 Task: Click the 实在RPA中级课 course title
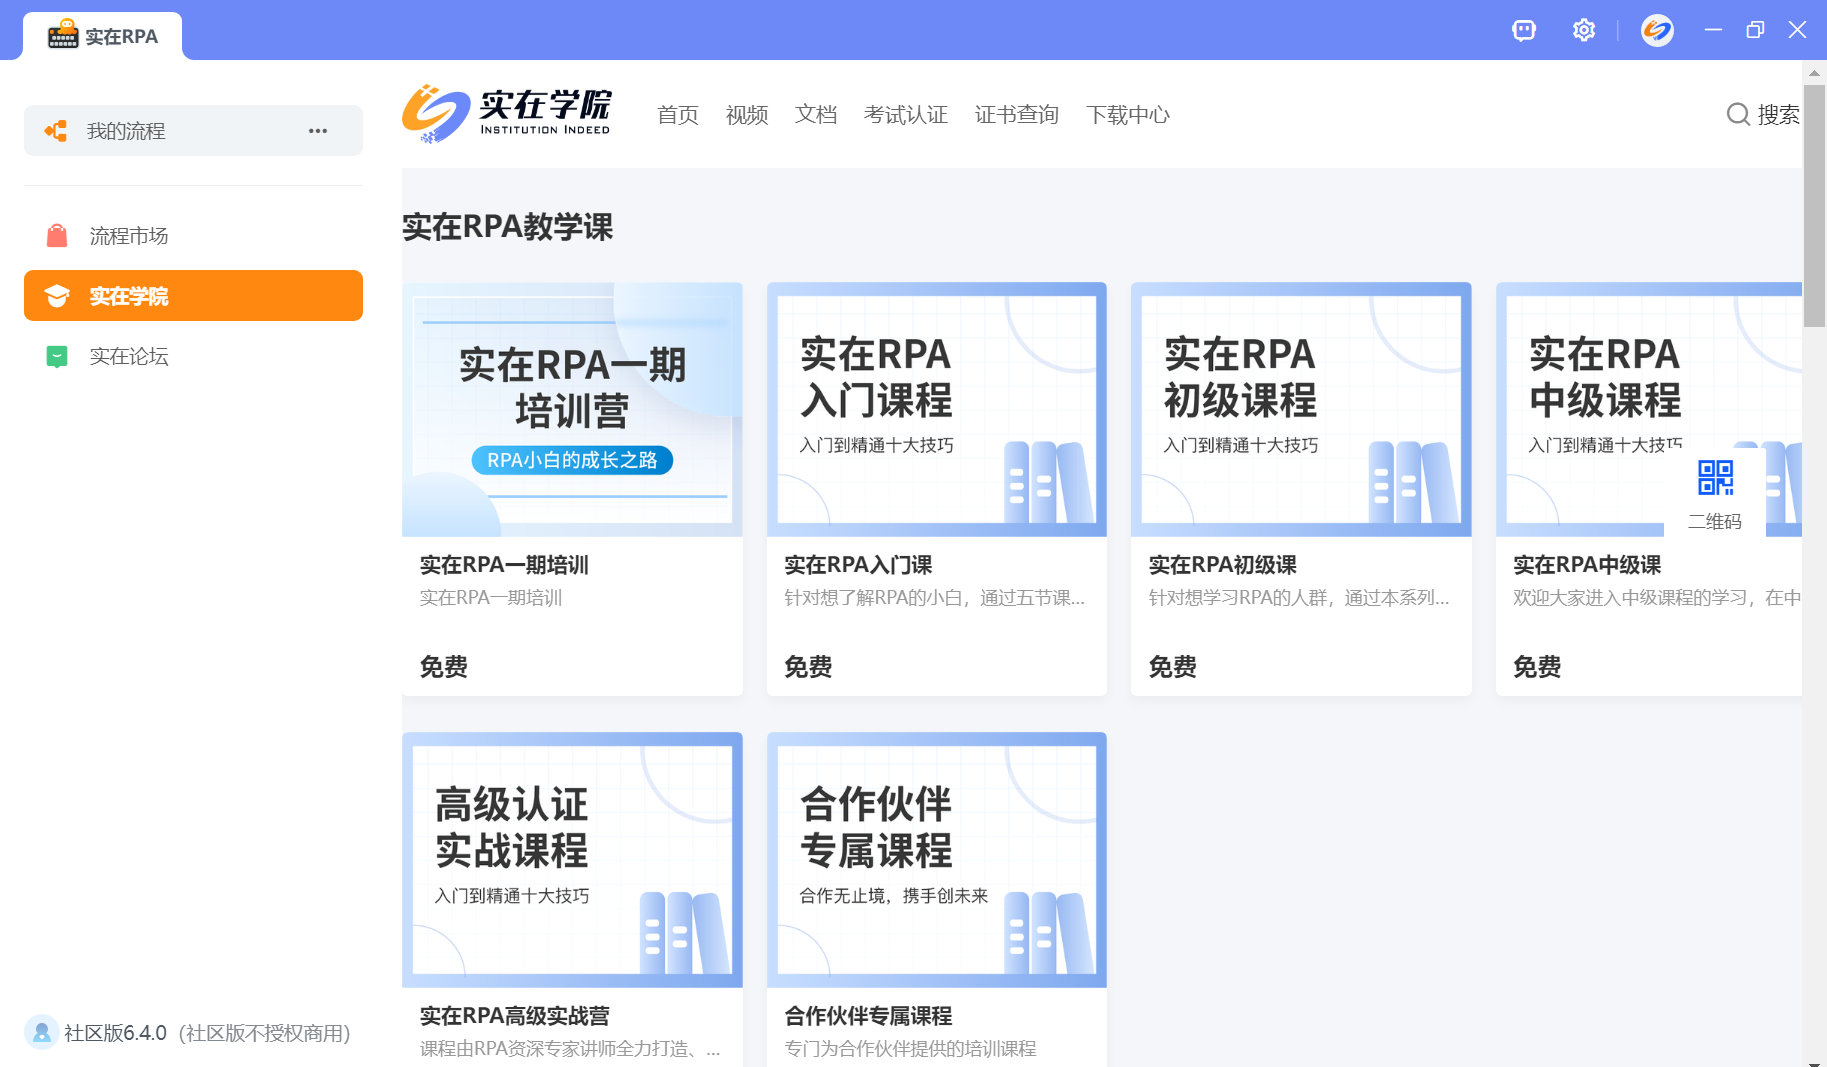pyautogui.click(x=1587, y=565)
